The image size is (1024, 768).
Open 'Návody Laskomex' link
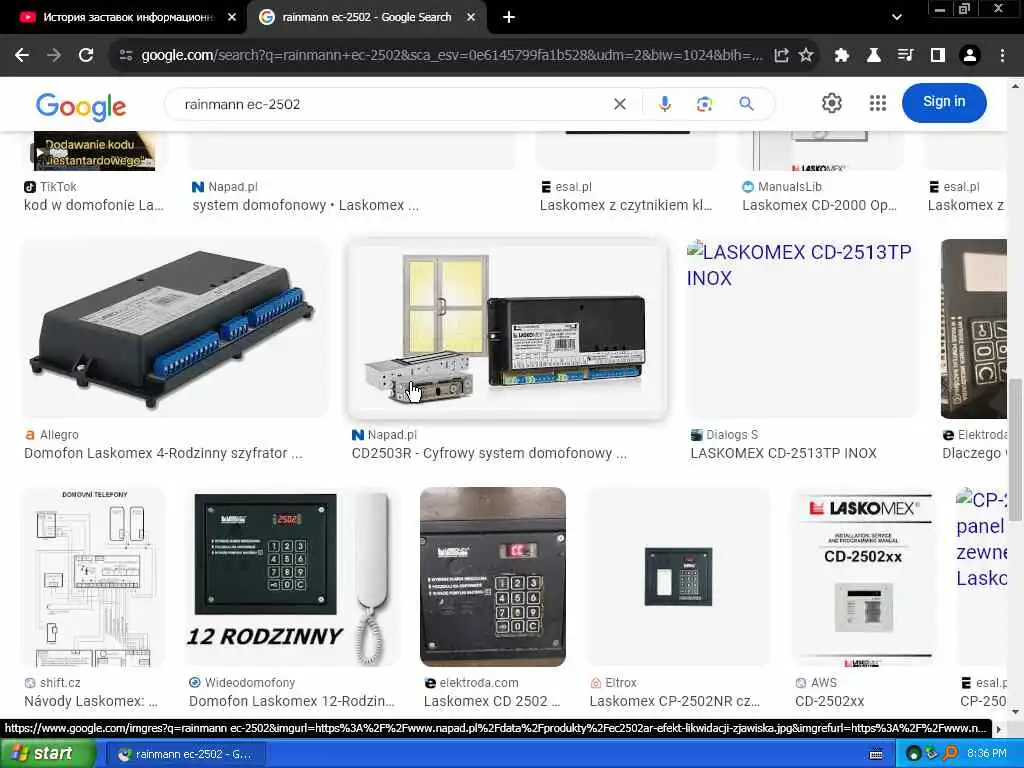click(x=91, y=701)
